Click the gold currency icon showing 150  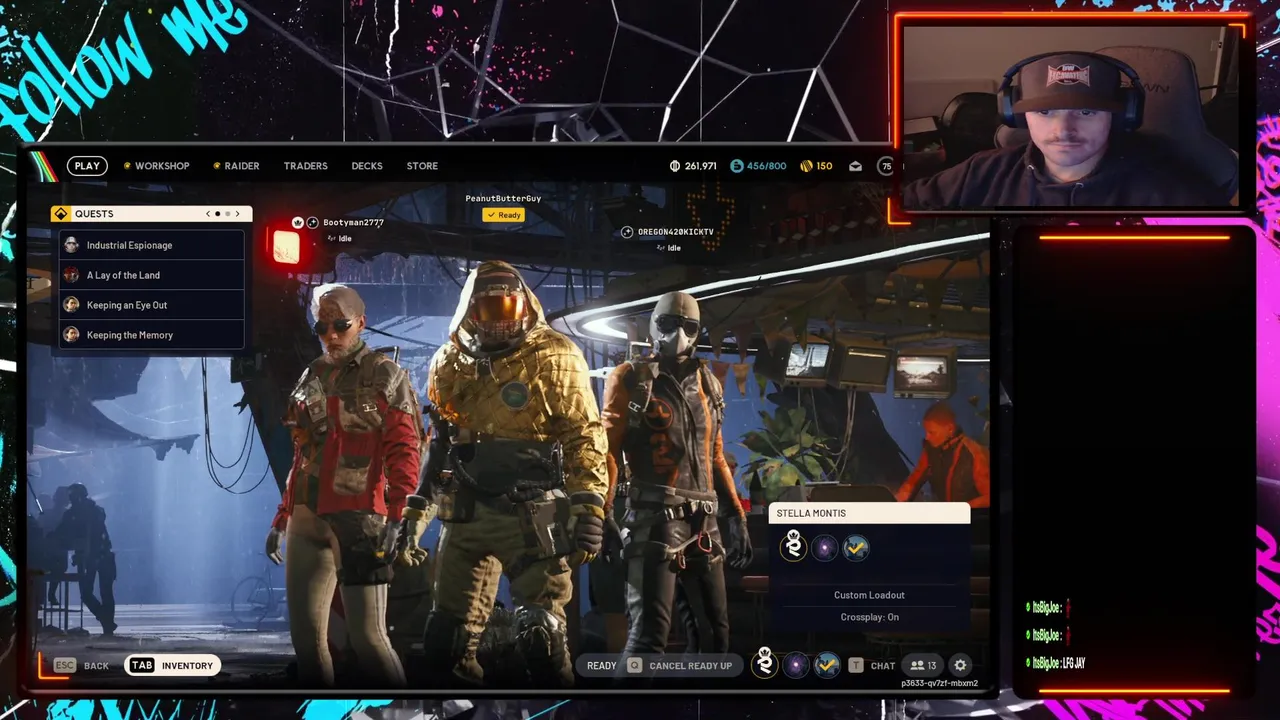click(x=806, y=166)
